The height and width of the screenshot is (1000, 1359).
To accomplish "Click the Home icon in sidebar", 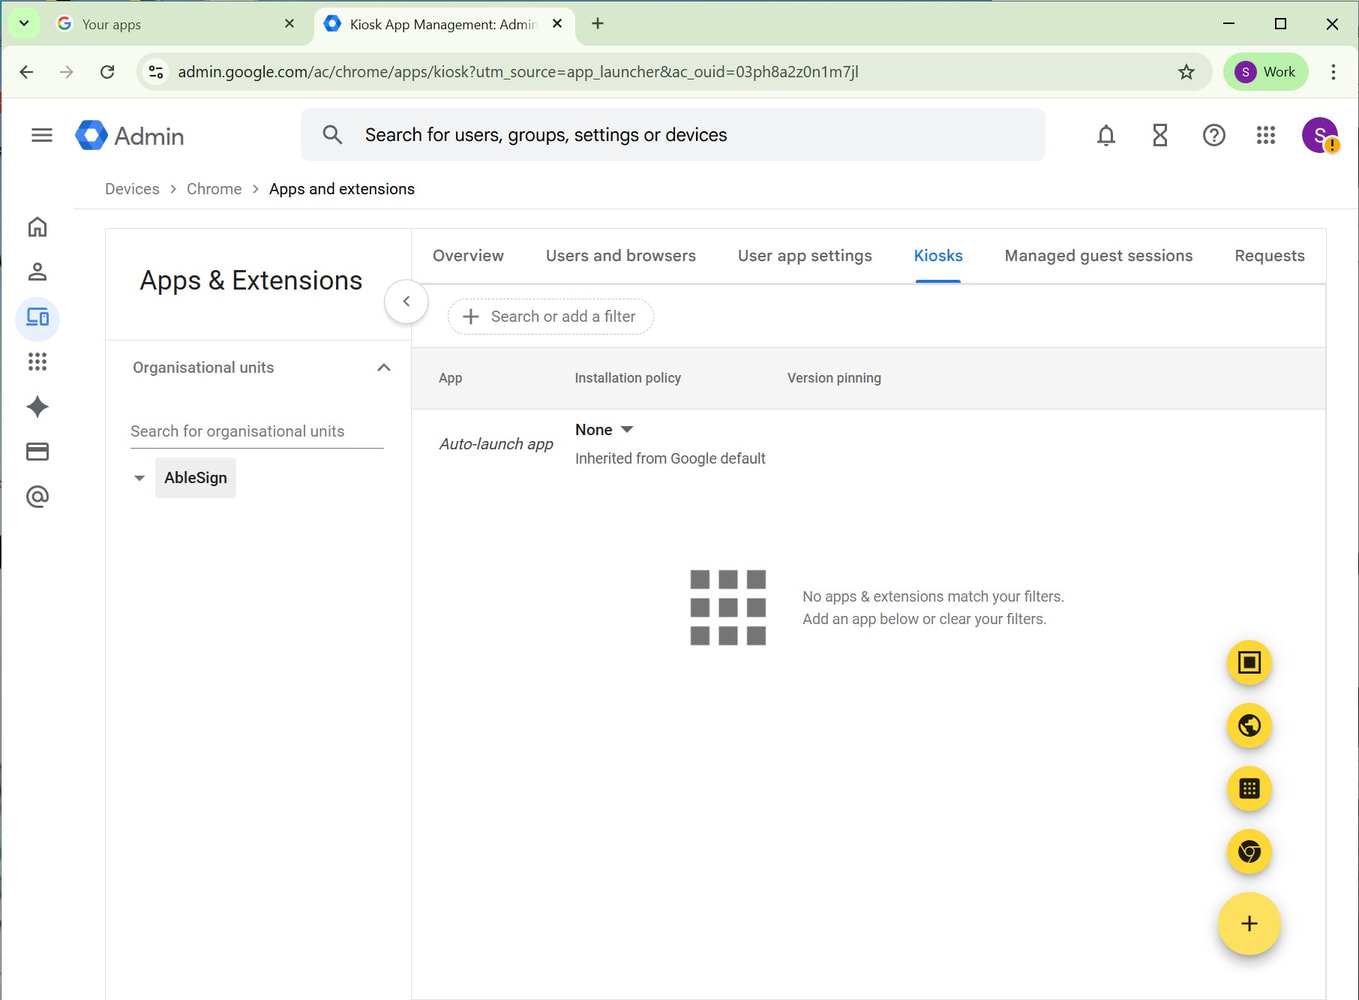I will pyautogui.click(x=38, y=227).
